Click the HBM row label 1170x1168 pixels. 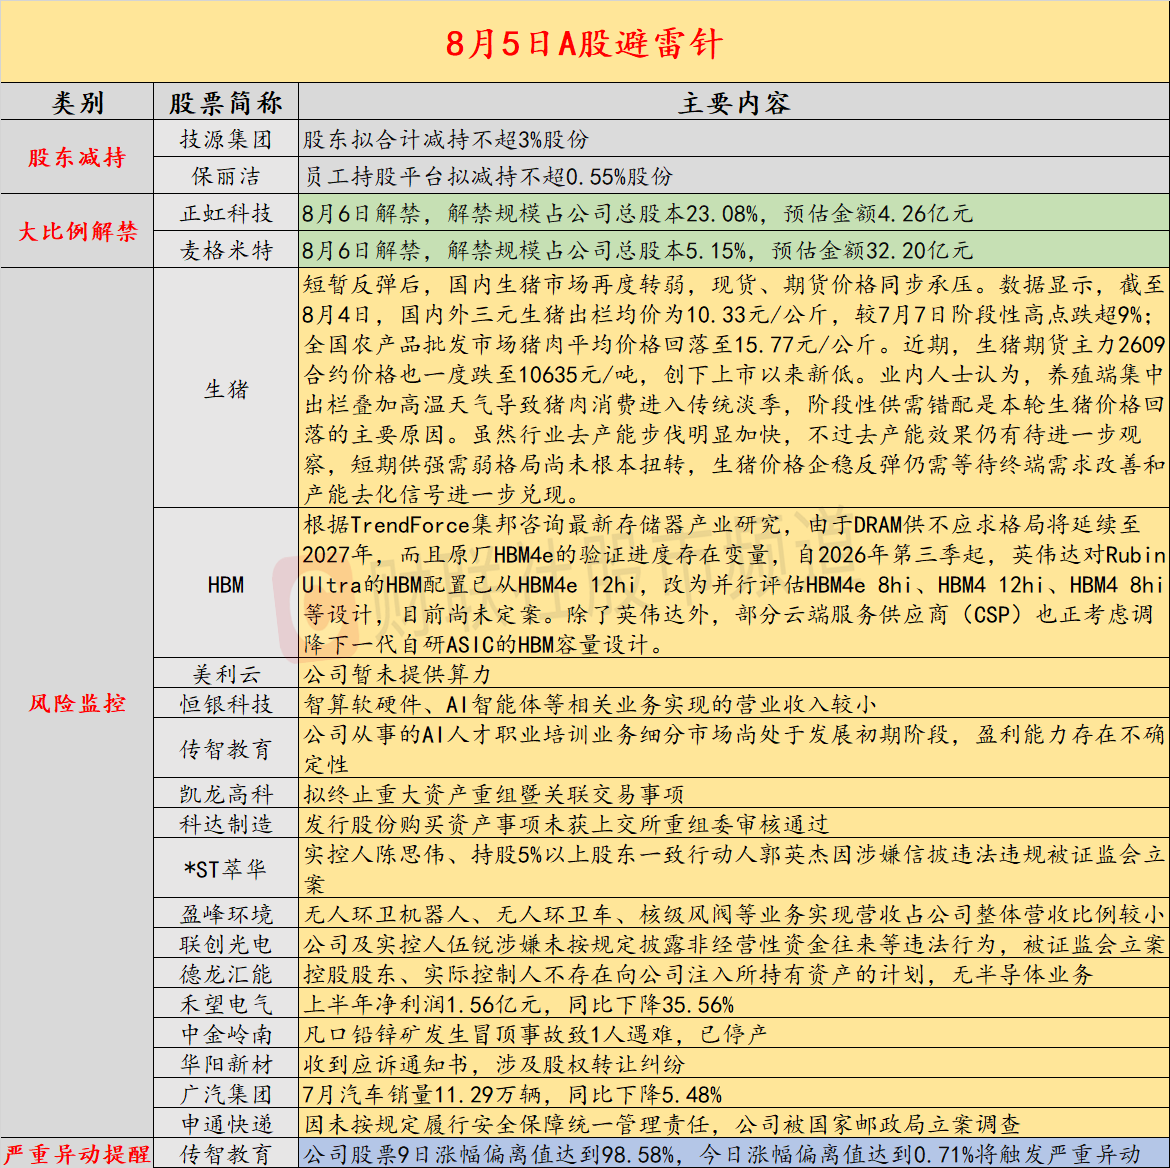coord(226,584)
